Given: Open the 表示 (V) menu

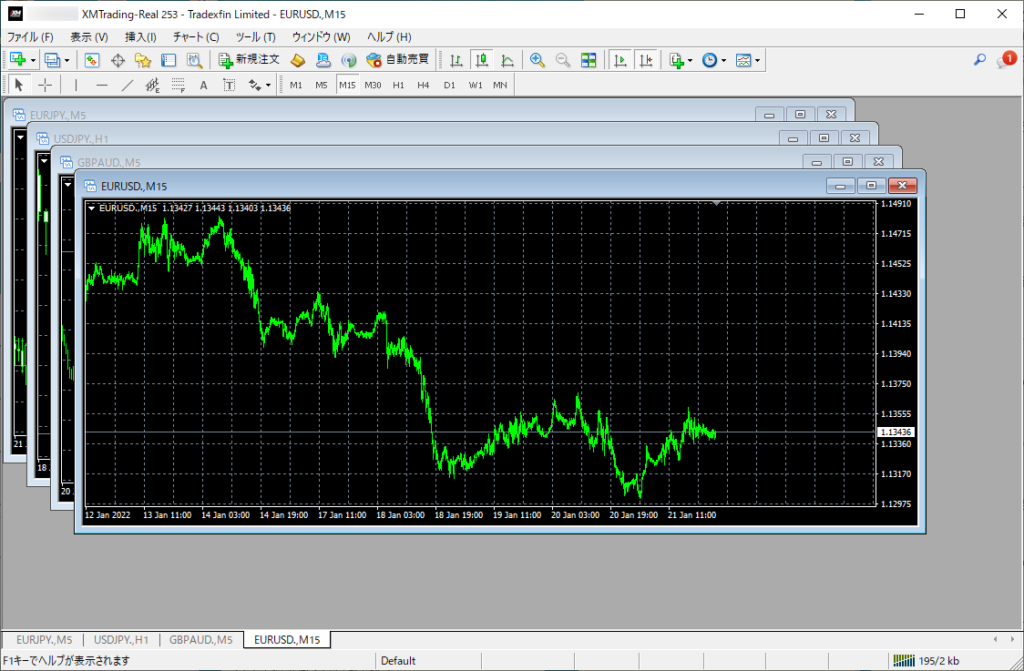Looking at the screenshot, I should click(89, 37).
